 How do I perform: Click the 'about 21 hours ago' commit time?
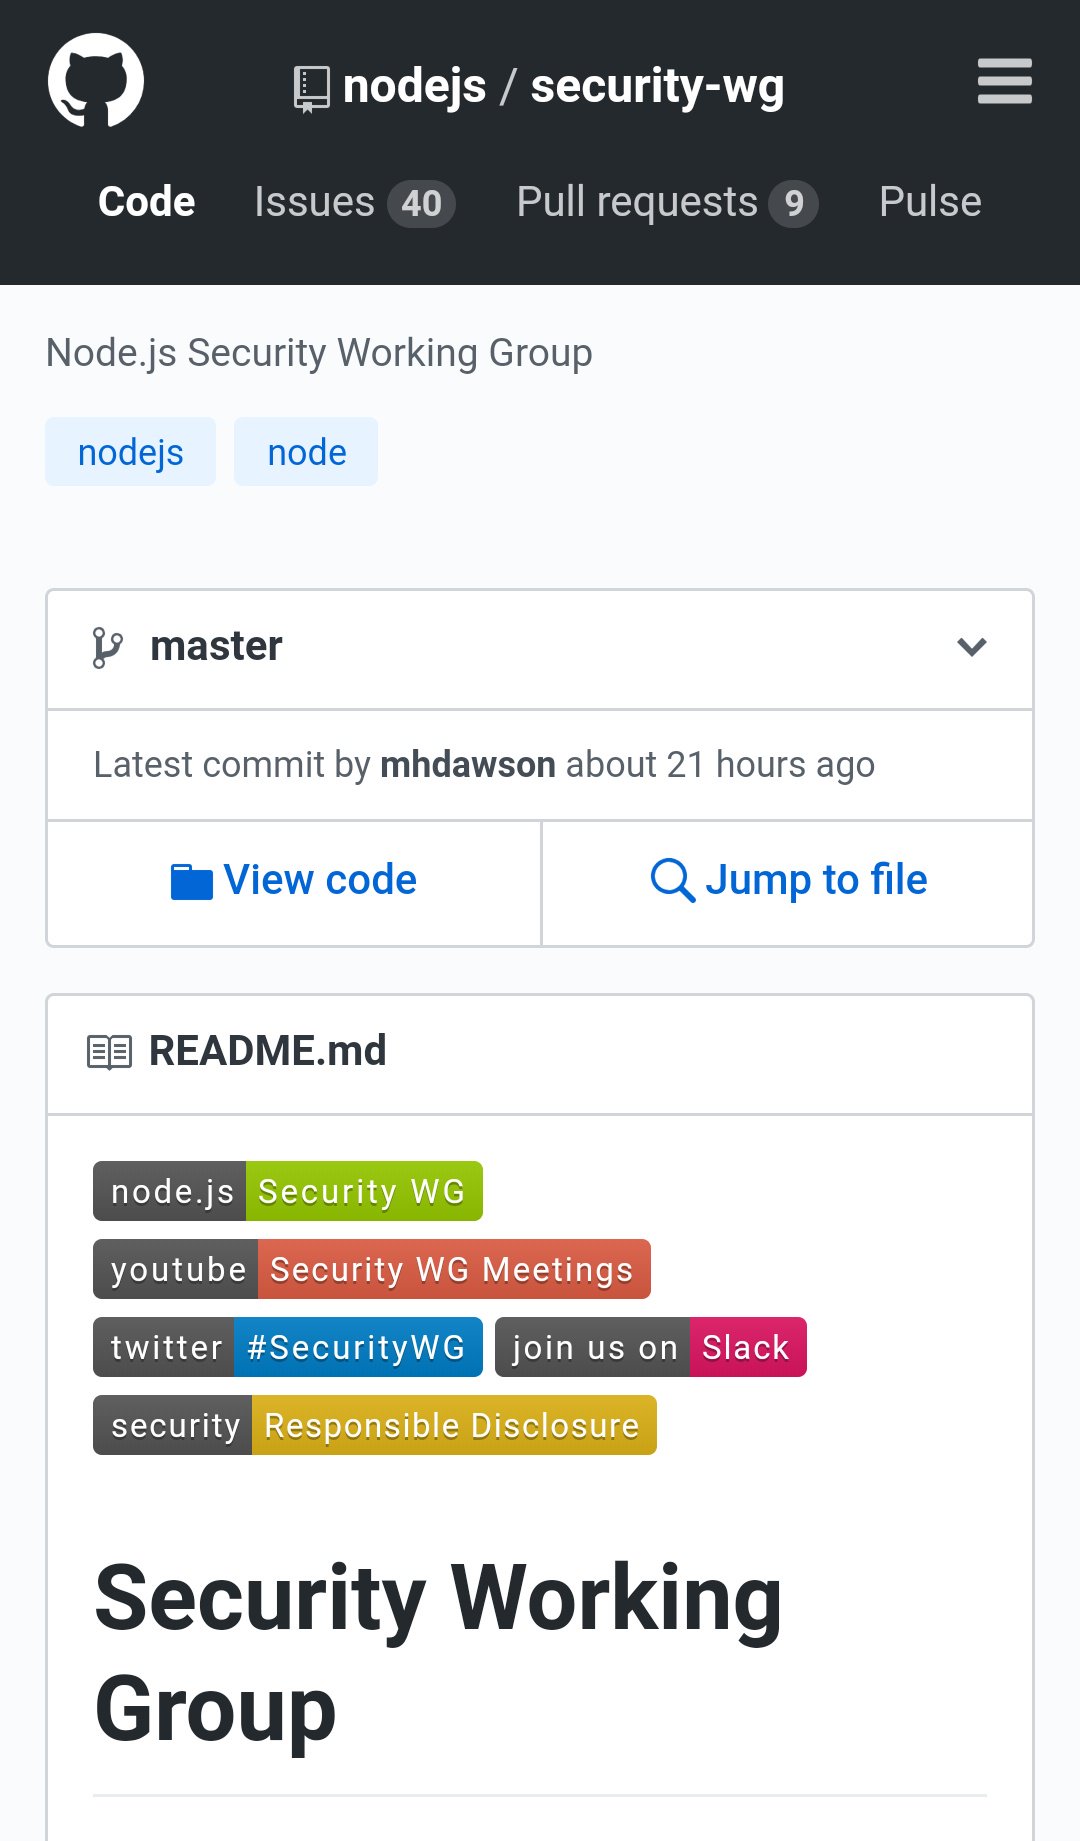tap(720, 765)
